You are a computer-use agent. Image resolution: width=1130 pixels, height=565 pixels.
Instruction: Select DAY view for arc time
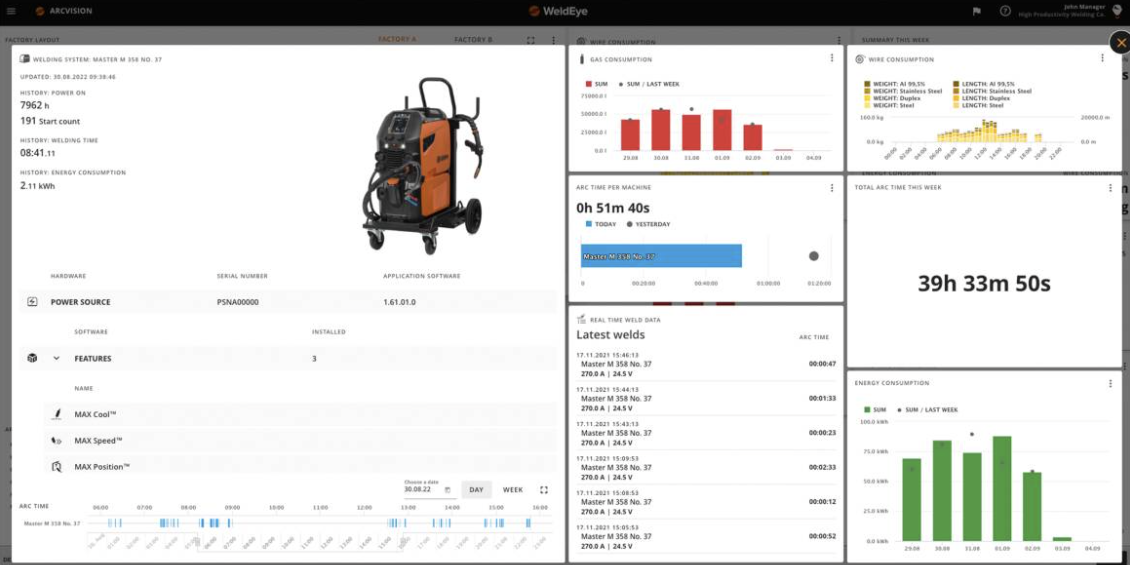point(476,490)
